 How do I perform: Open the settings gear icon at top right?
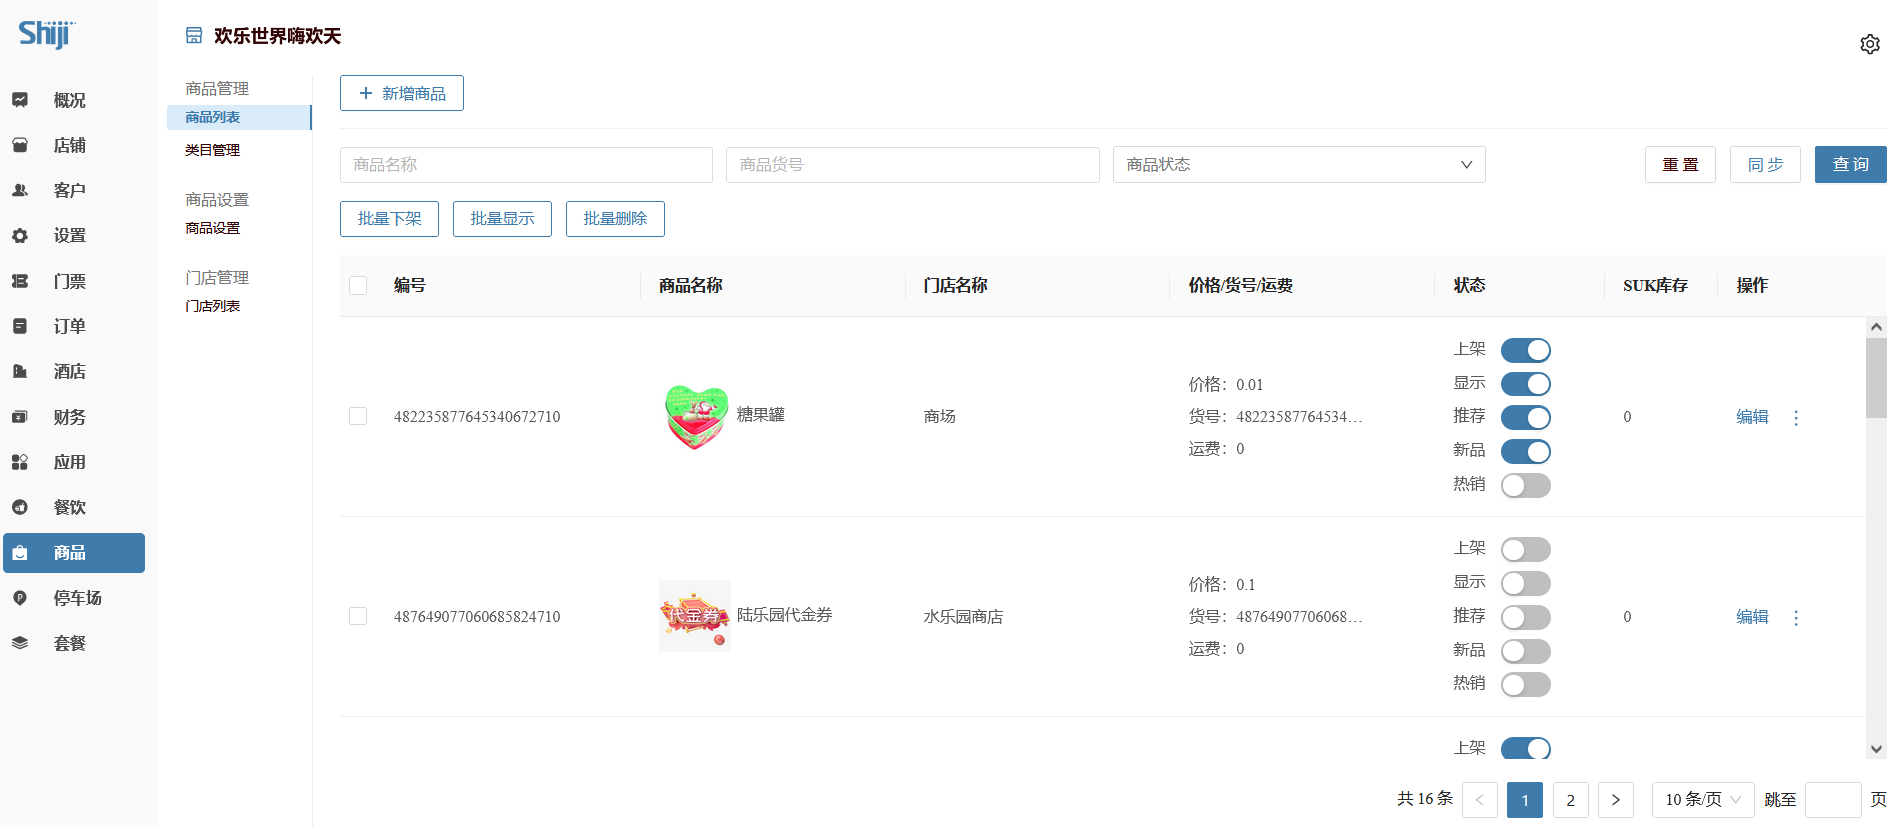click(1869, 44)
